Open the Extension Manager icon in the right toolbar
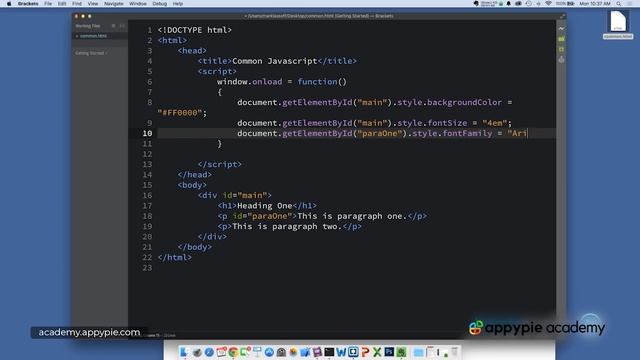The height and width of the screenshot is (360, 640). pyautogui.click(x=561, y=39)
